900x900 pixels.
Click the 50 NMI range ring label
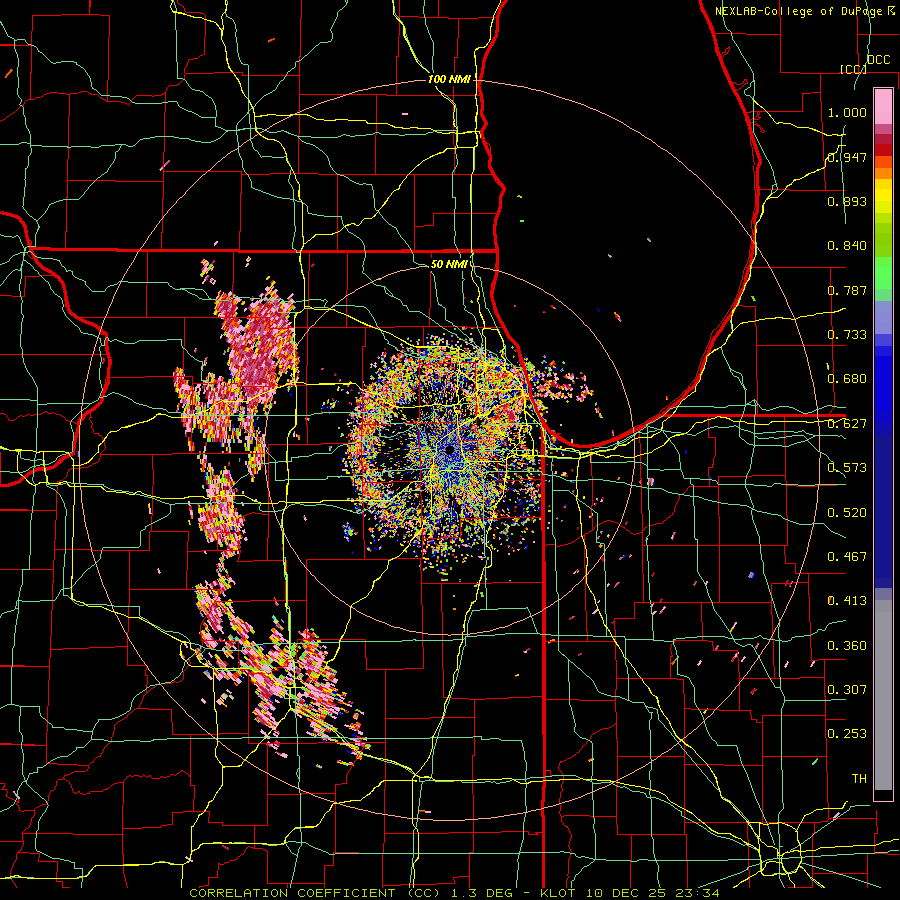449,264
